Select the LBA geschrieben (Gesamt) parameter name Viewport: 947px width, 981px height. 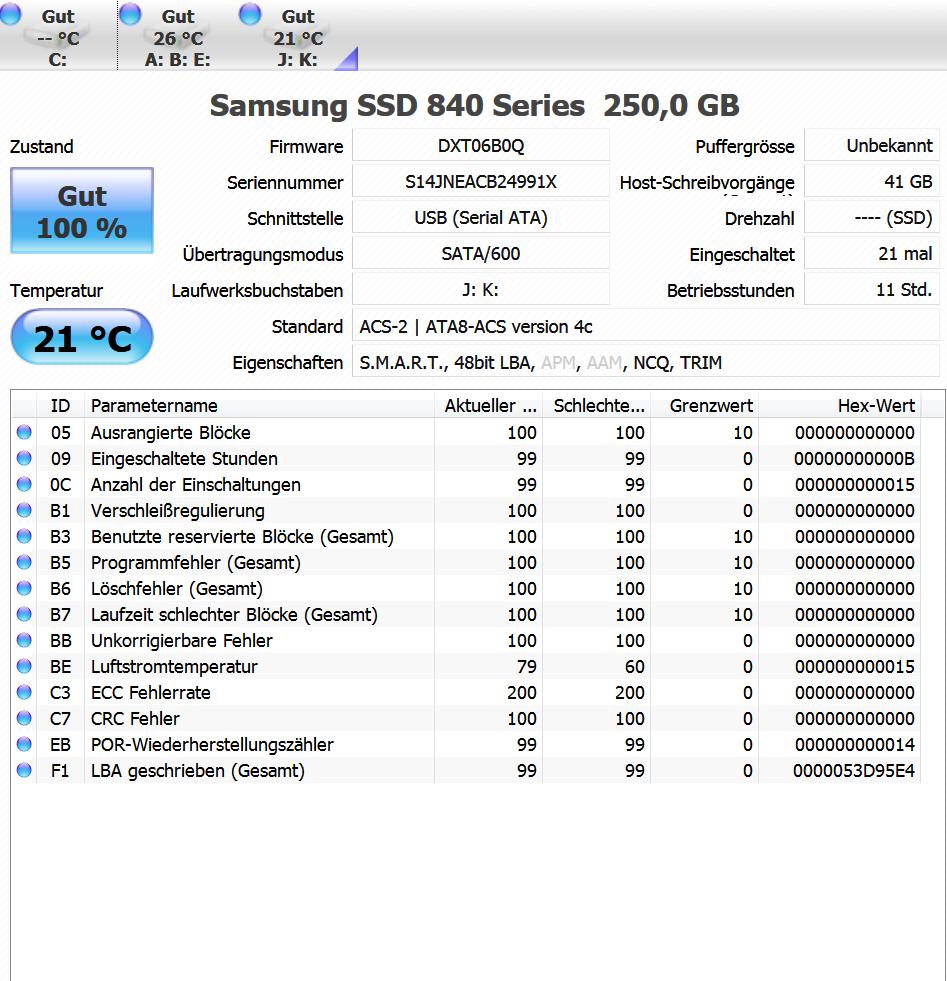(x=198, y=770)
